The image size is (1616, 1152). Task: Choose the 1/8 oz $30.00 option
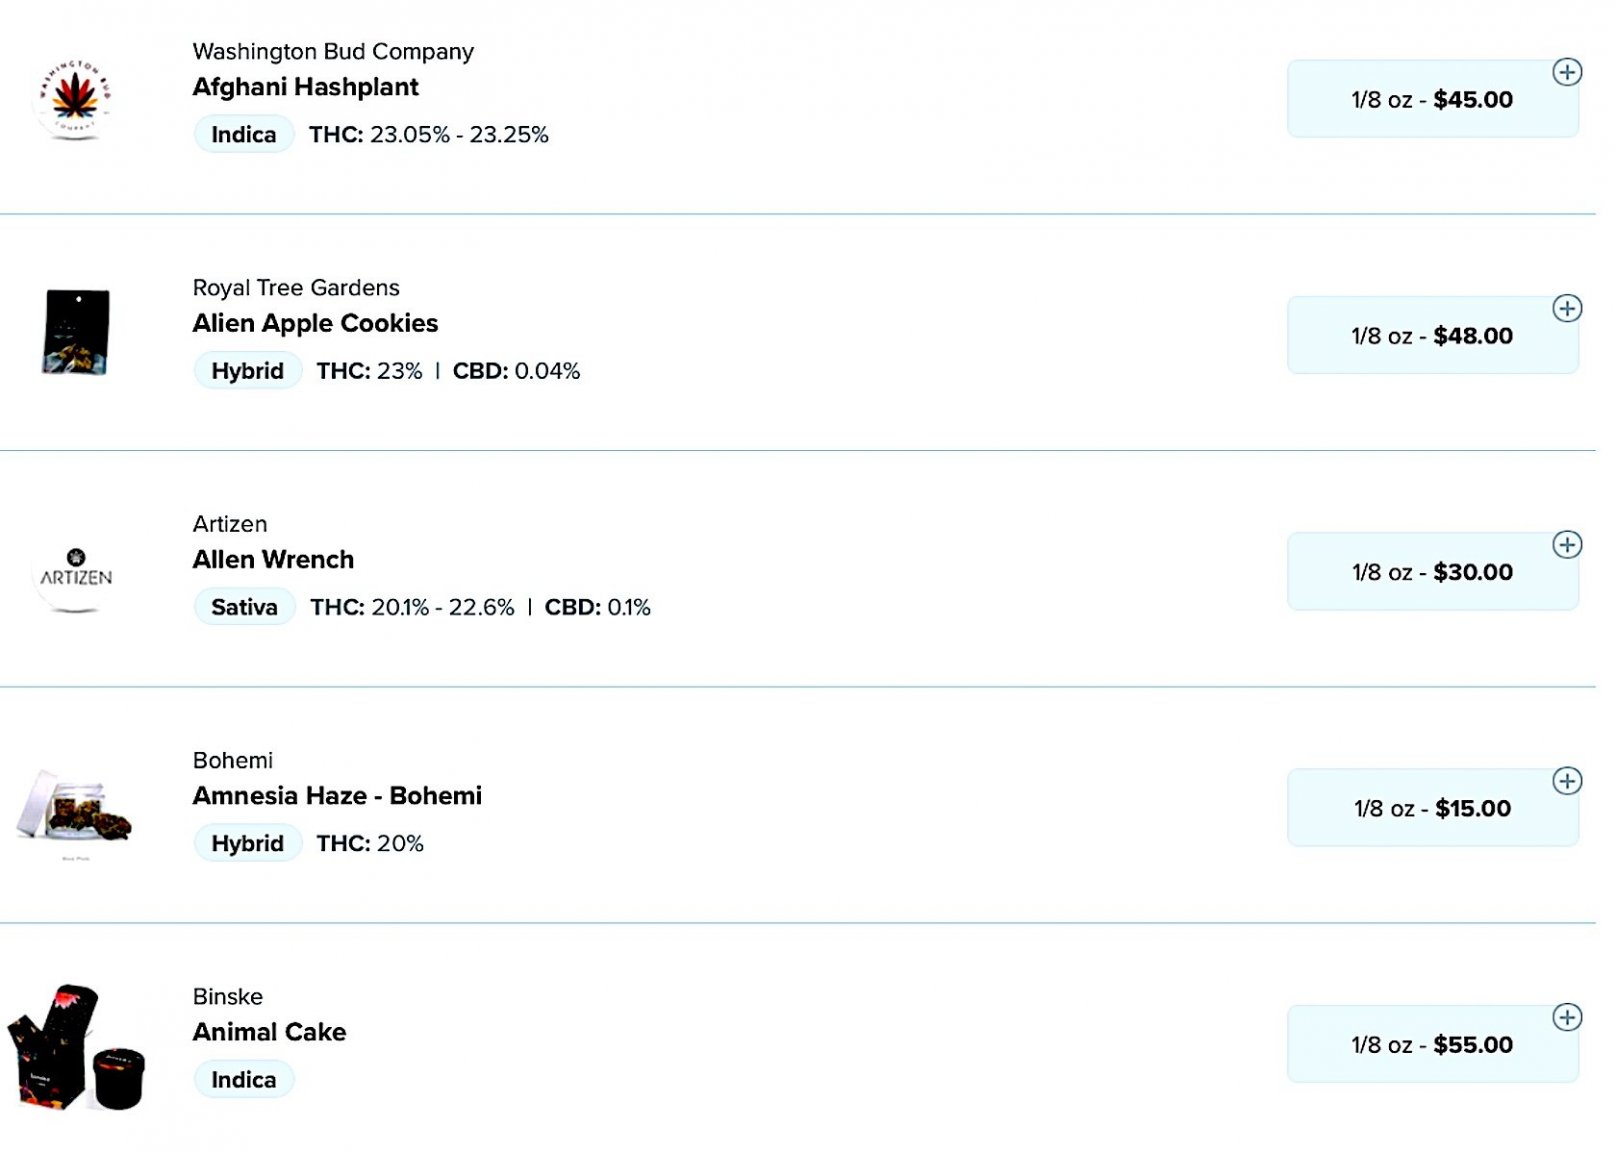click(1431, 572)
